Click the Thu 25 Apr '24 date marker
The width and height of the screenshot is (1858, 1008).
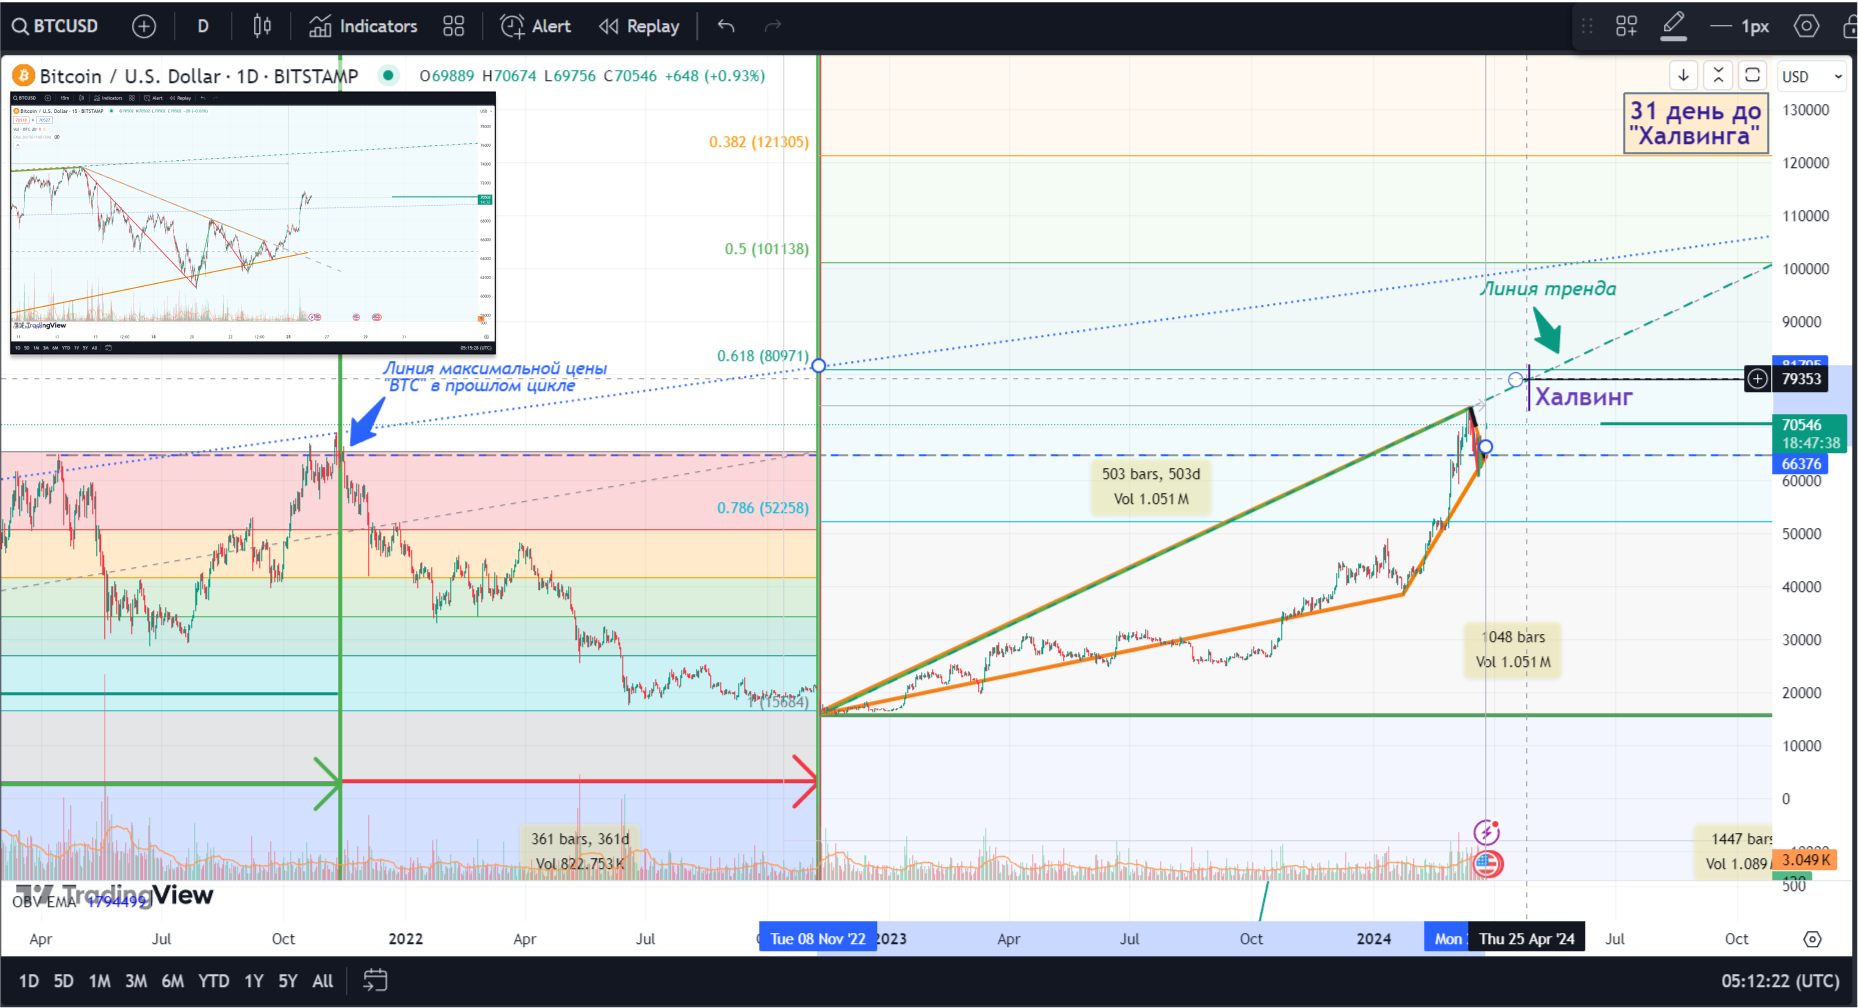(1527, 939)
